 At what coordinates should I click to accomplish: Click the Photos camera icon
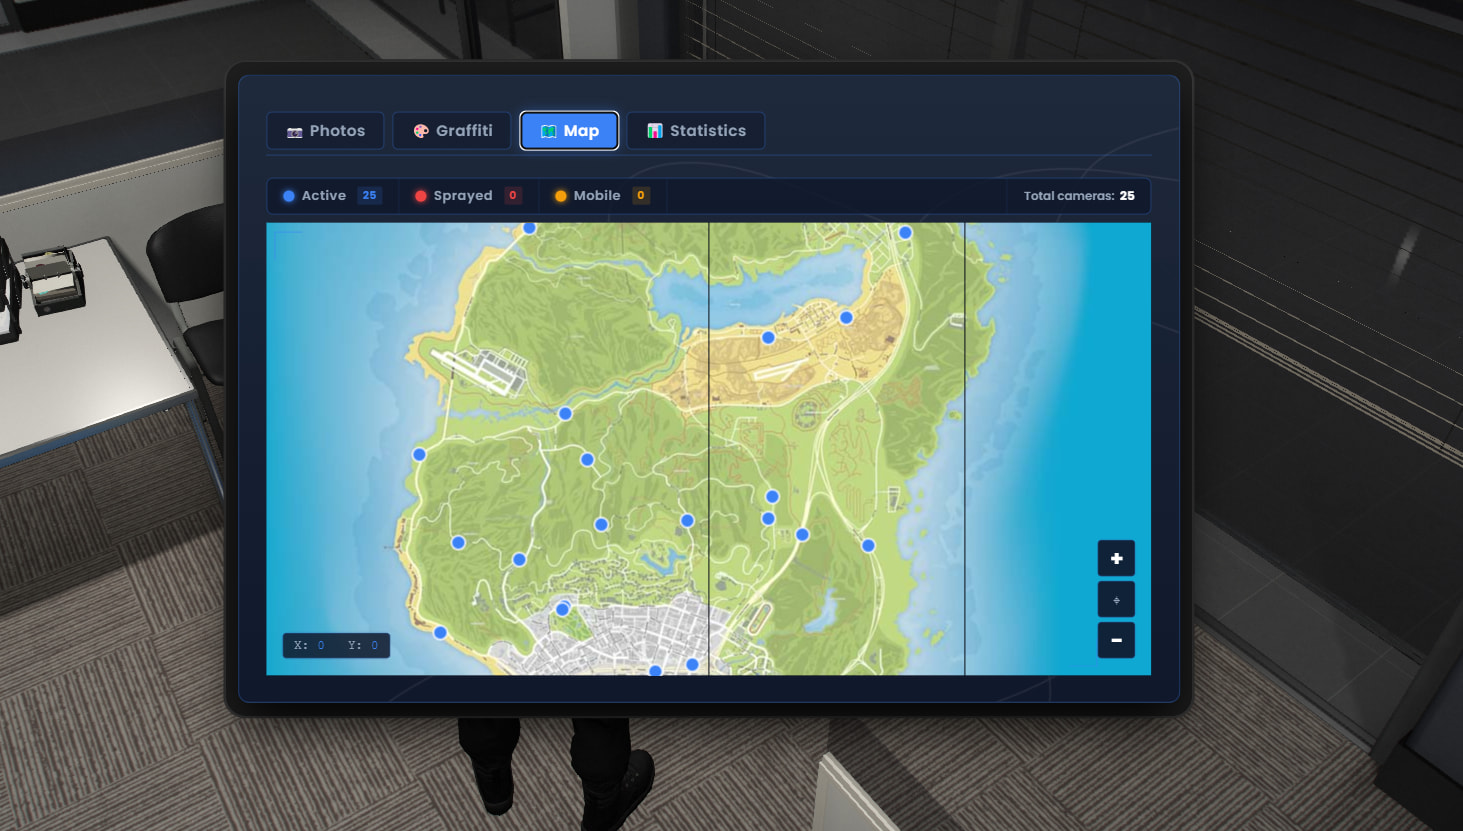point(295,132)
